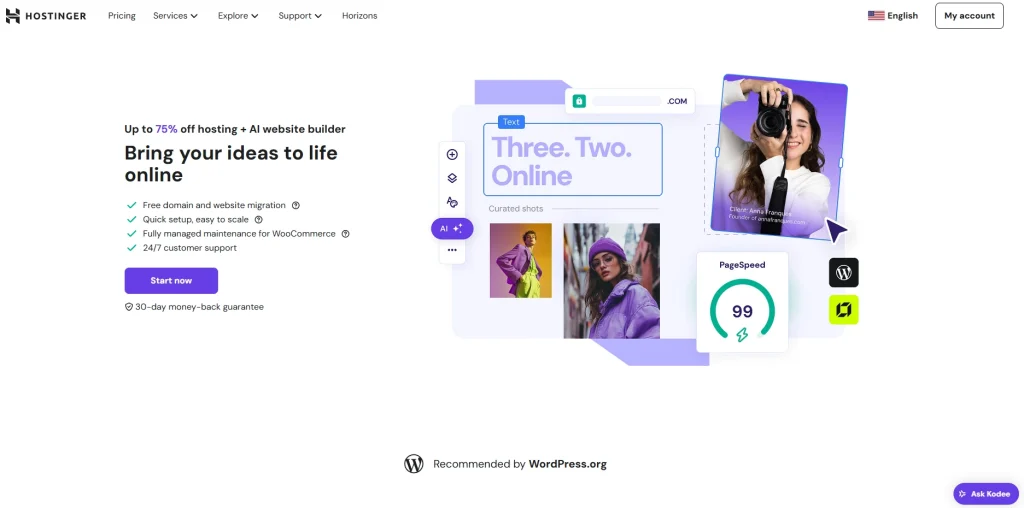Image resolution: width=1024 pixels, height=508 pixels.
Task: Expand the Explore dropdown menu
Action: pos(238,16)
